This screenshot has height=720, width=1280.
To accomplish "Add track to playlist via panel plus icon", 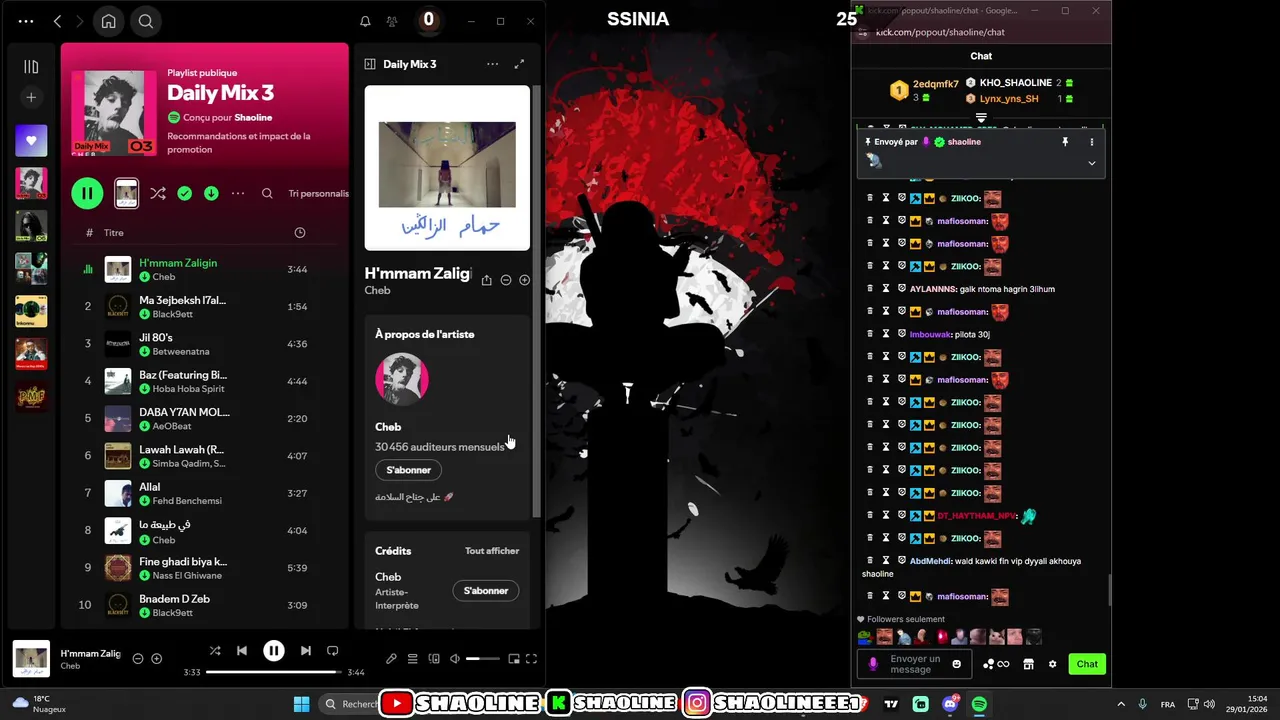I will [524, 280].
